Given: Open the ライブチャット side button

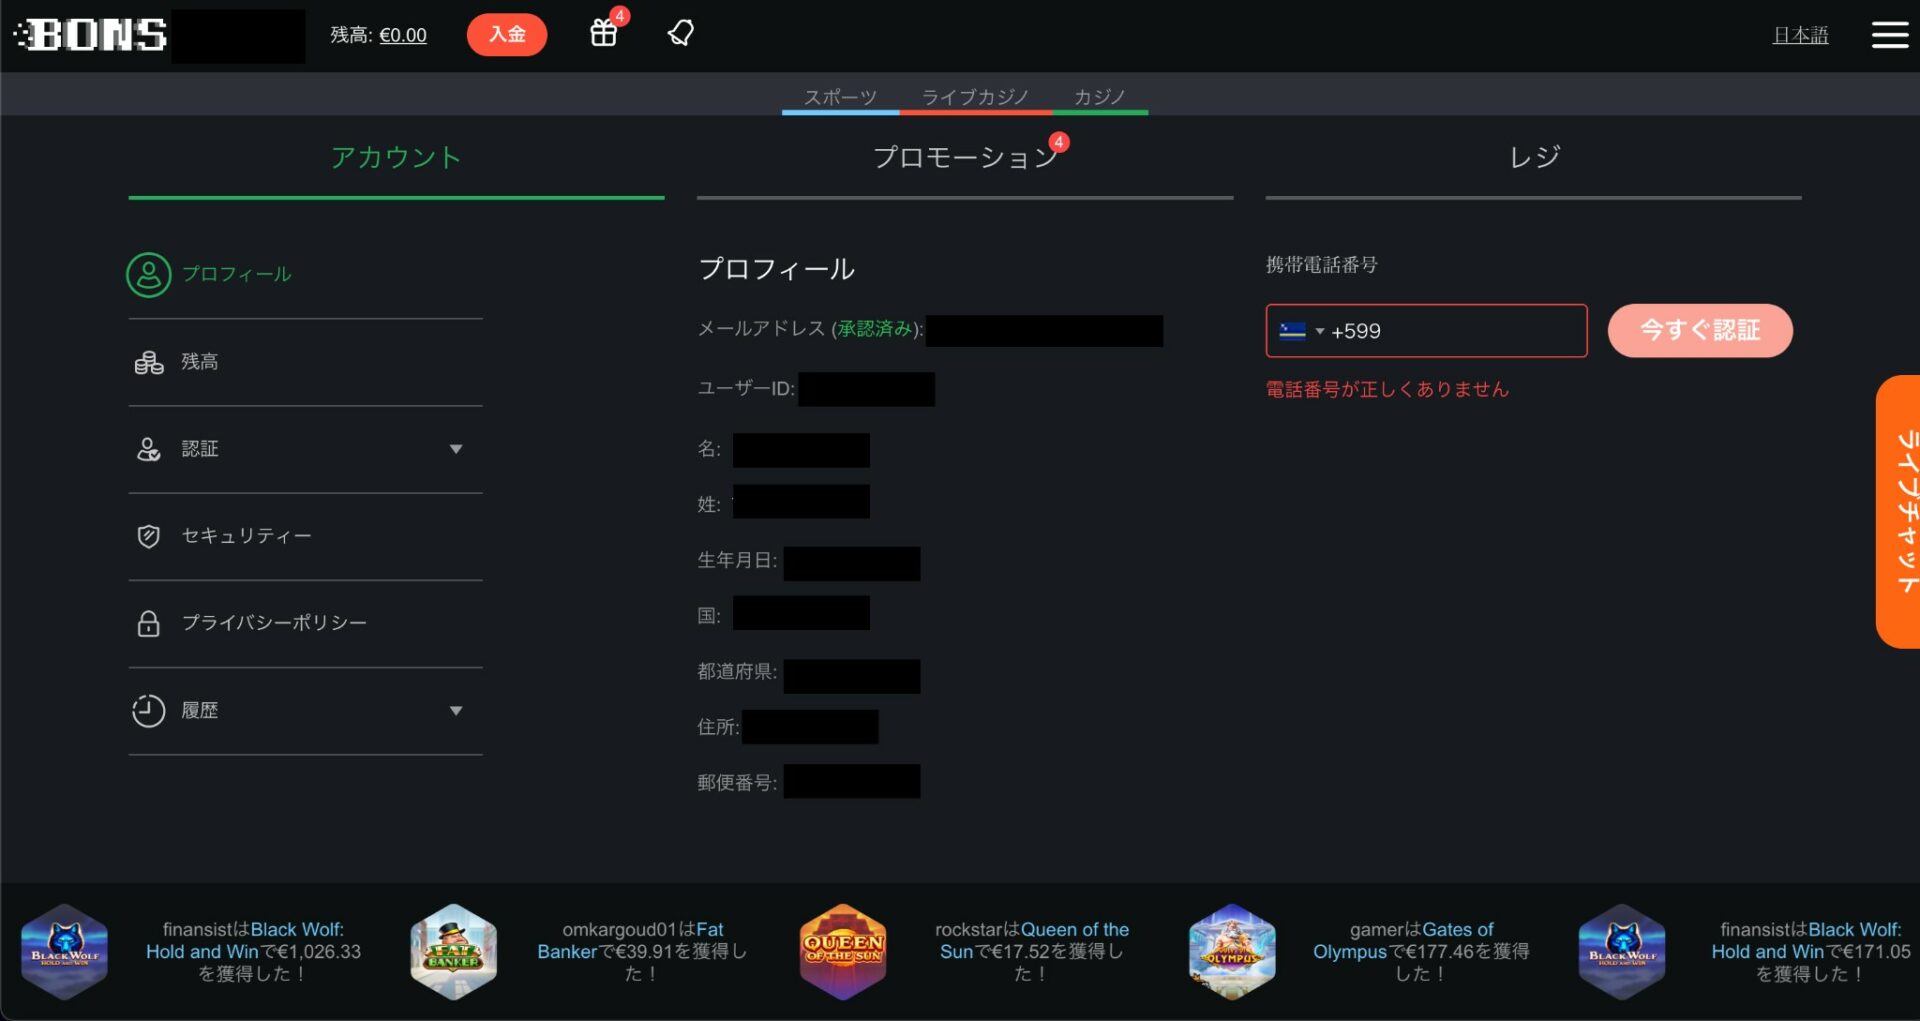Looking at the screenshot, I should (1899, 512).
